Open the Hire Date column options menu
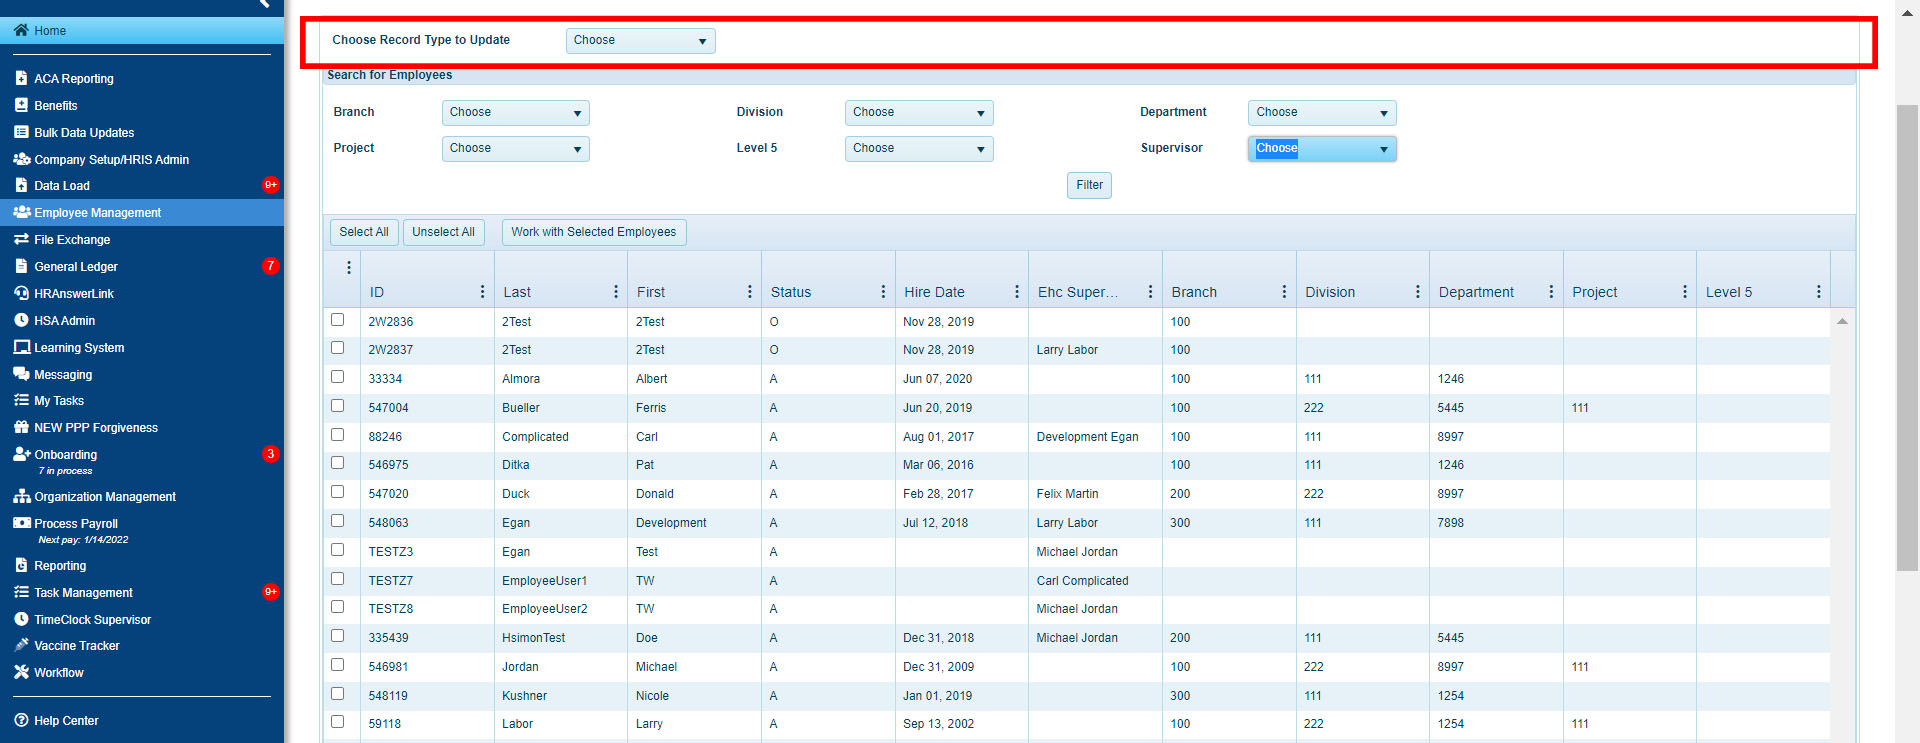 pyautogui.click(x=1016, y=292)
